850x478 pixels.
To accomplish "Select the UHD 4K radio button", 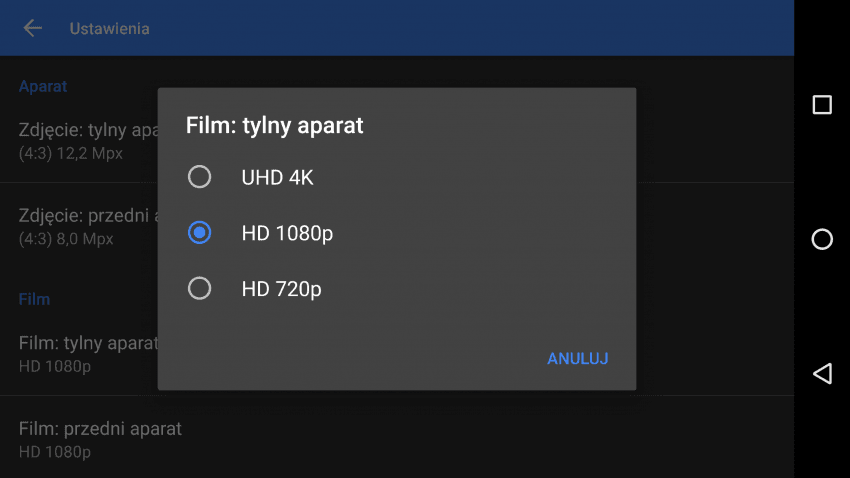I will pyautogui.click(x=199, y=177).
